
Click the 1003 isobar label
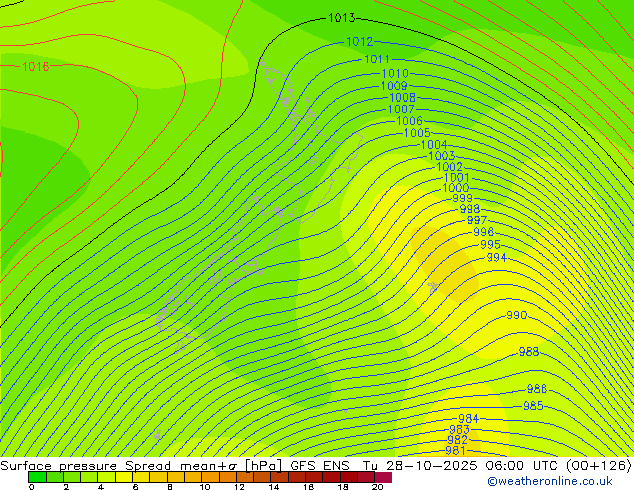pos(442,156)
